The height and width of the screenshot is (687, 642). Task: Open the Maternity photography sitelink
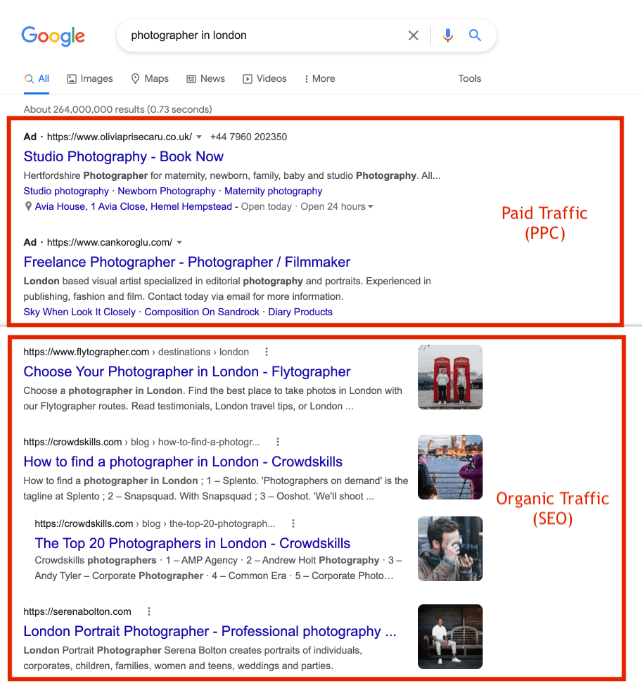pyautogui.click(x=273, y=191)
